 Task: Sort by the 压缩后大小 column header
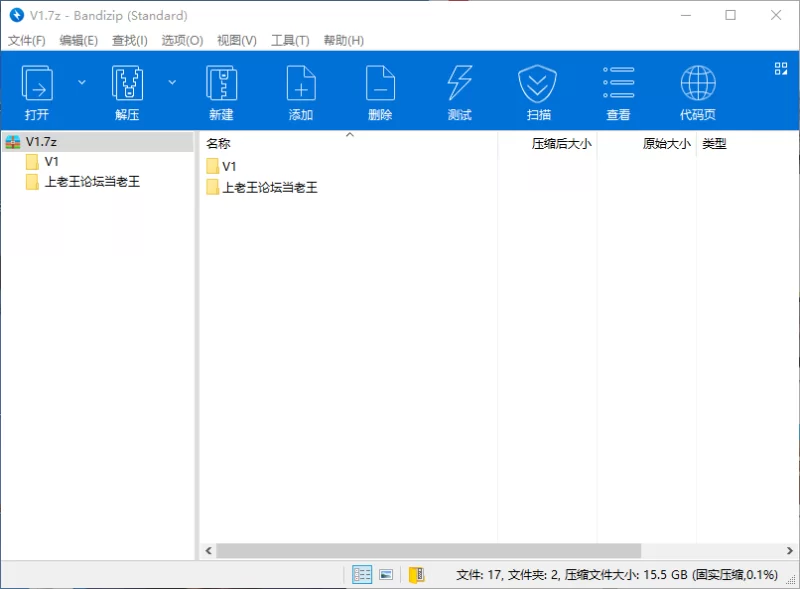547,143
